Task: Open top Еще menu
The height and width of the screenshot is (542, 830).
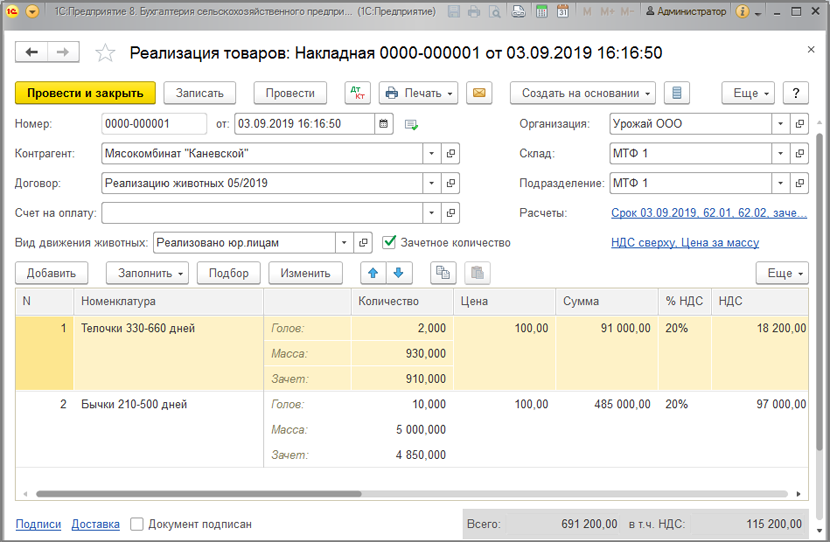Action: 748,93
